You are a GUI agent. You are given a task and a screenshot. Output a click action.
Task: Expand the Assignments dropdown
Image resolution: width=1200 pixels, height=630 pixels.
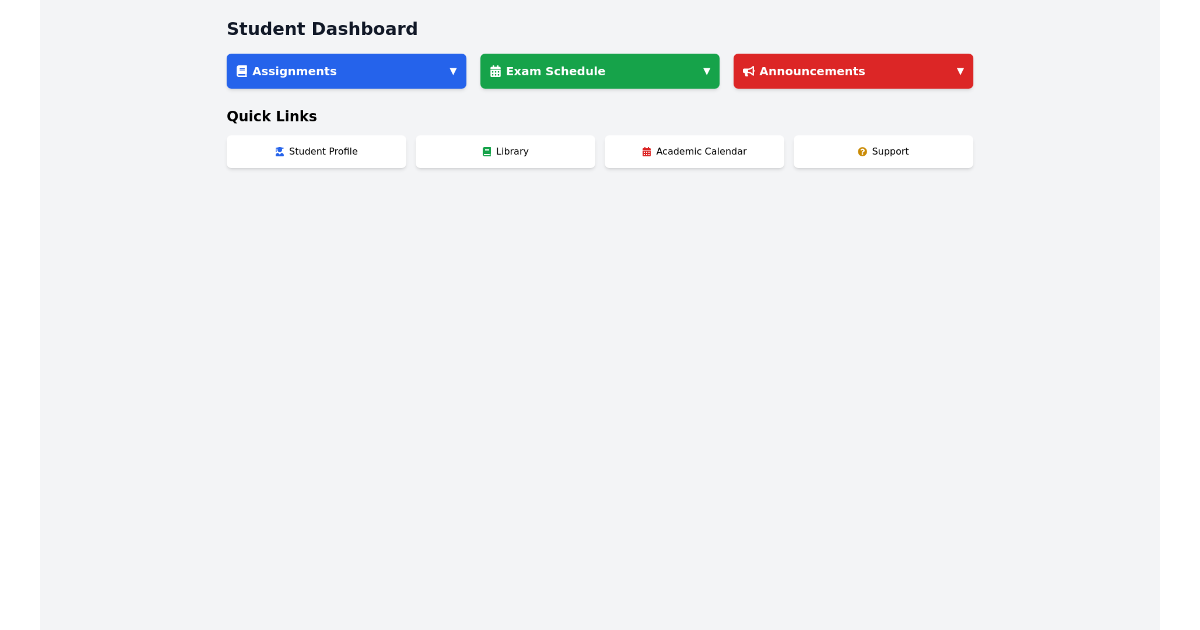346,71
